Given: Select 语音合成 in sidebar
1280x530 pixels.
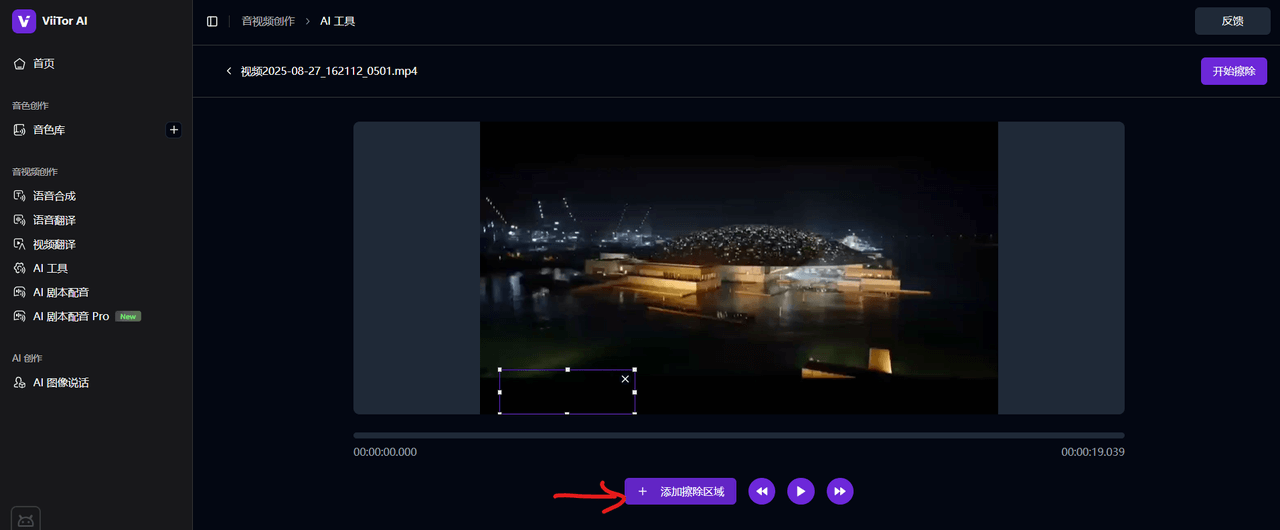Looking at the screenshot, I should point(54,196).
